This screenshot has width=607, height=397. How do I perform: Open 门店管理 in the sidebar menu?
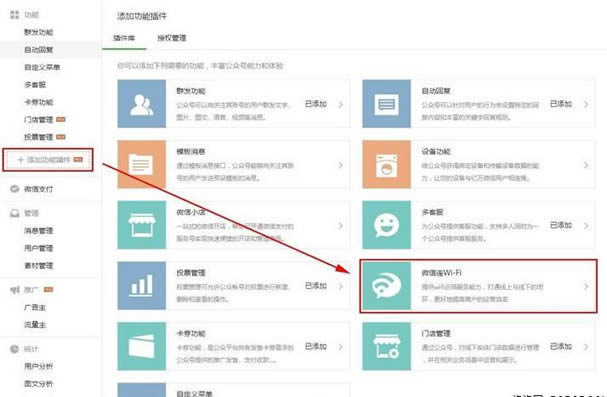[x=39, y=120]
